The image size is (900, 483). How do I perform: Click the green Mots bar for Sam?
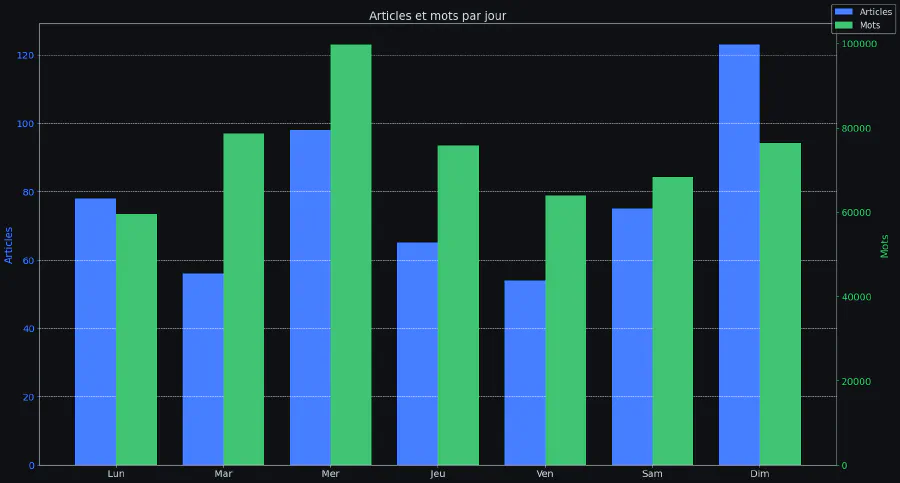point(673,321)
